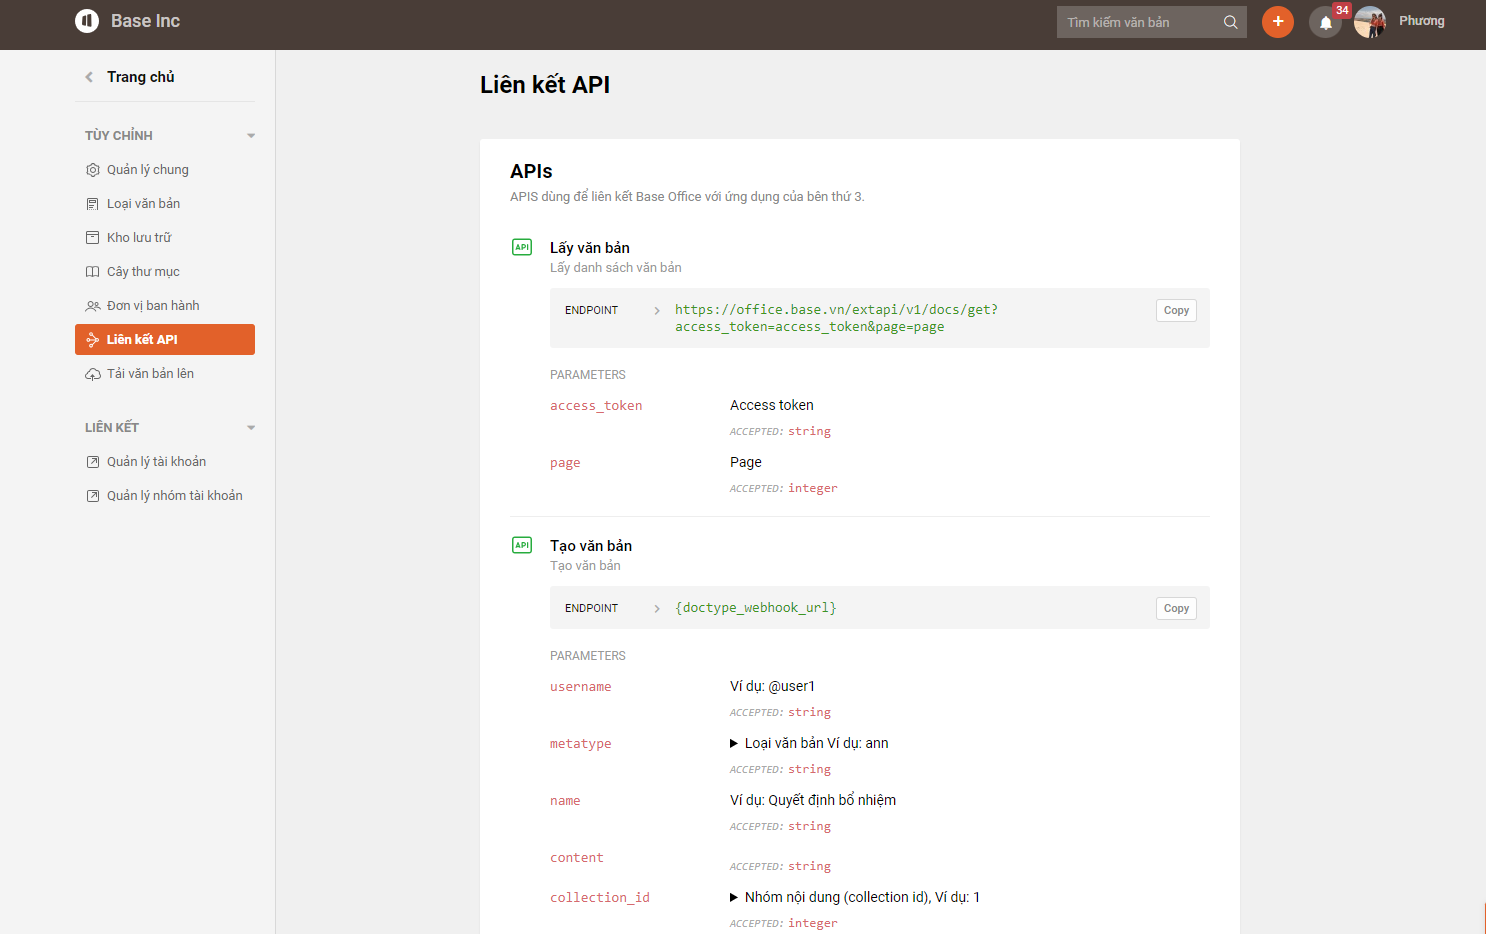Image resolution: width=1486 pixels, height=934 pixels.
Task: Open Tải văn bản lên menu item
Action: click(x=165, y=374)
